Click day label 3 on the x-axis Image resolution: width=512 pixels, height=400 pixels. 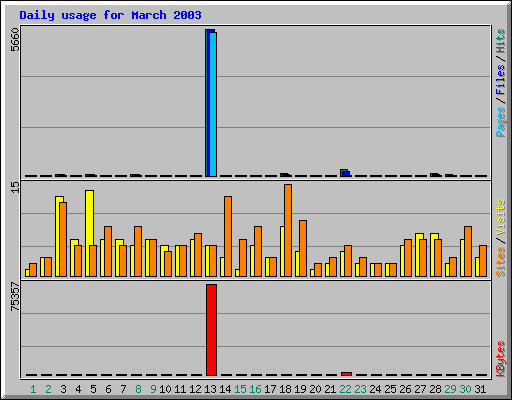click(63, 389)
